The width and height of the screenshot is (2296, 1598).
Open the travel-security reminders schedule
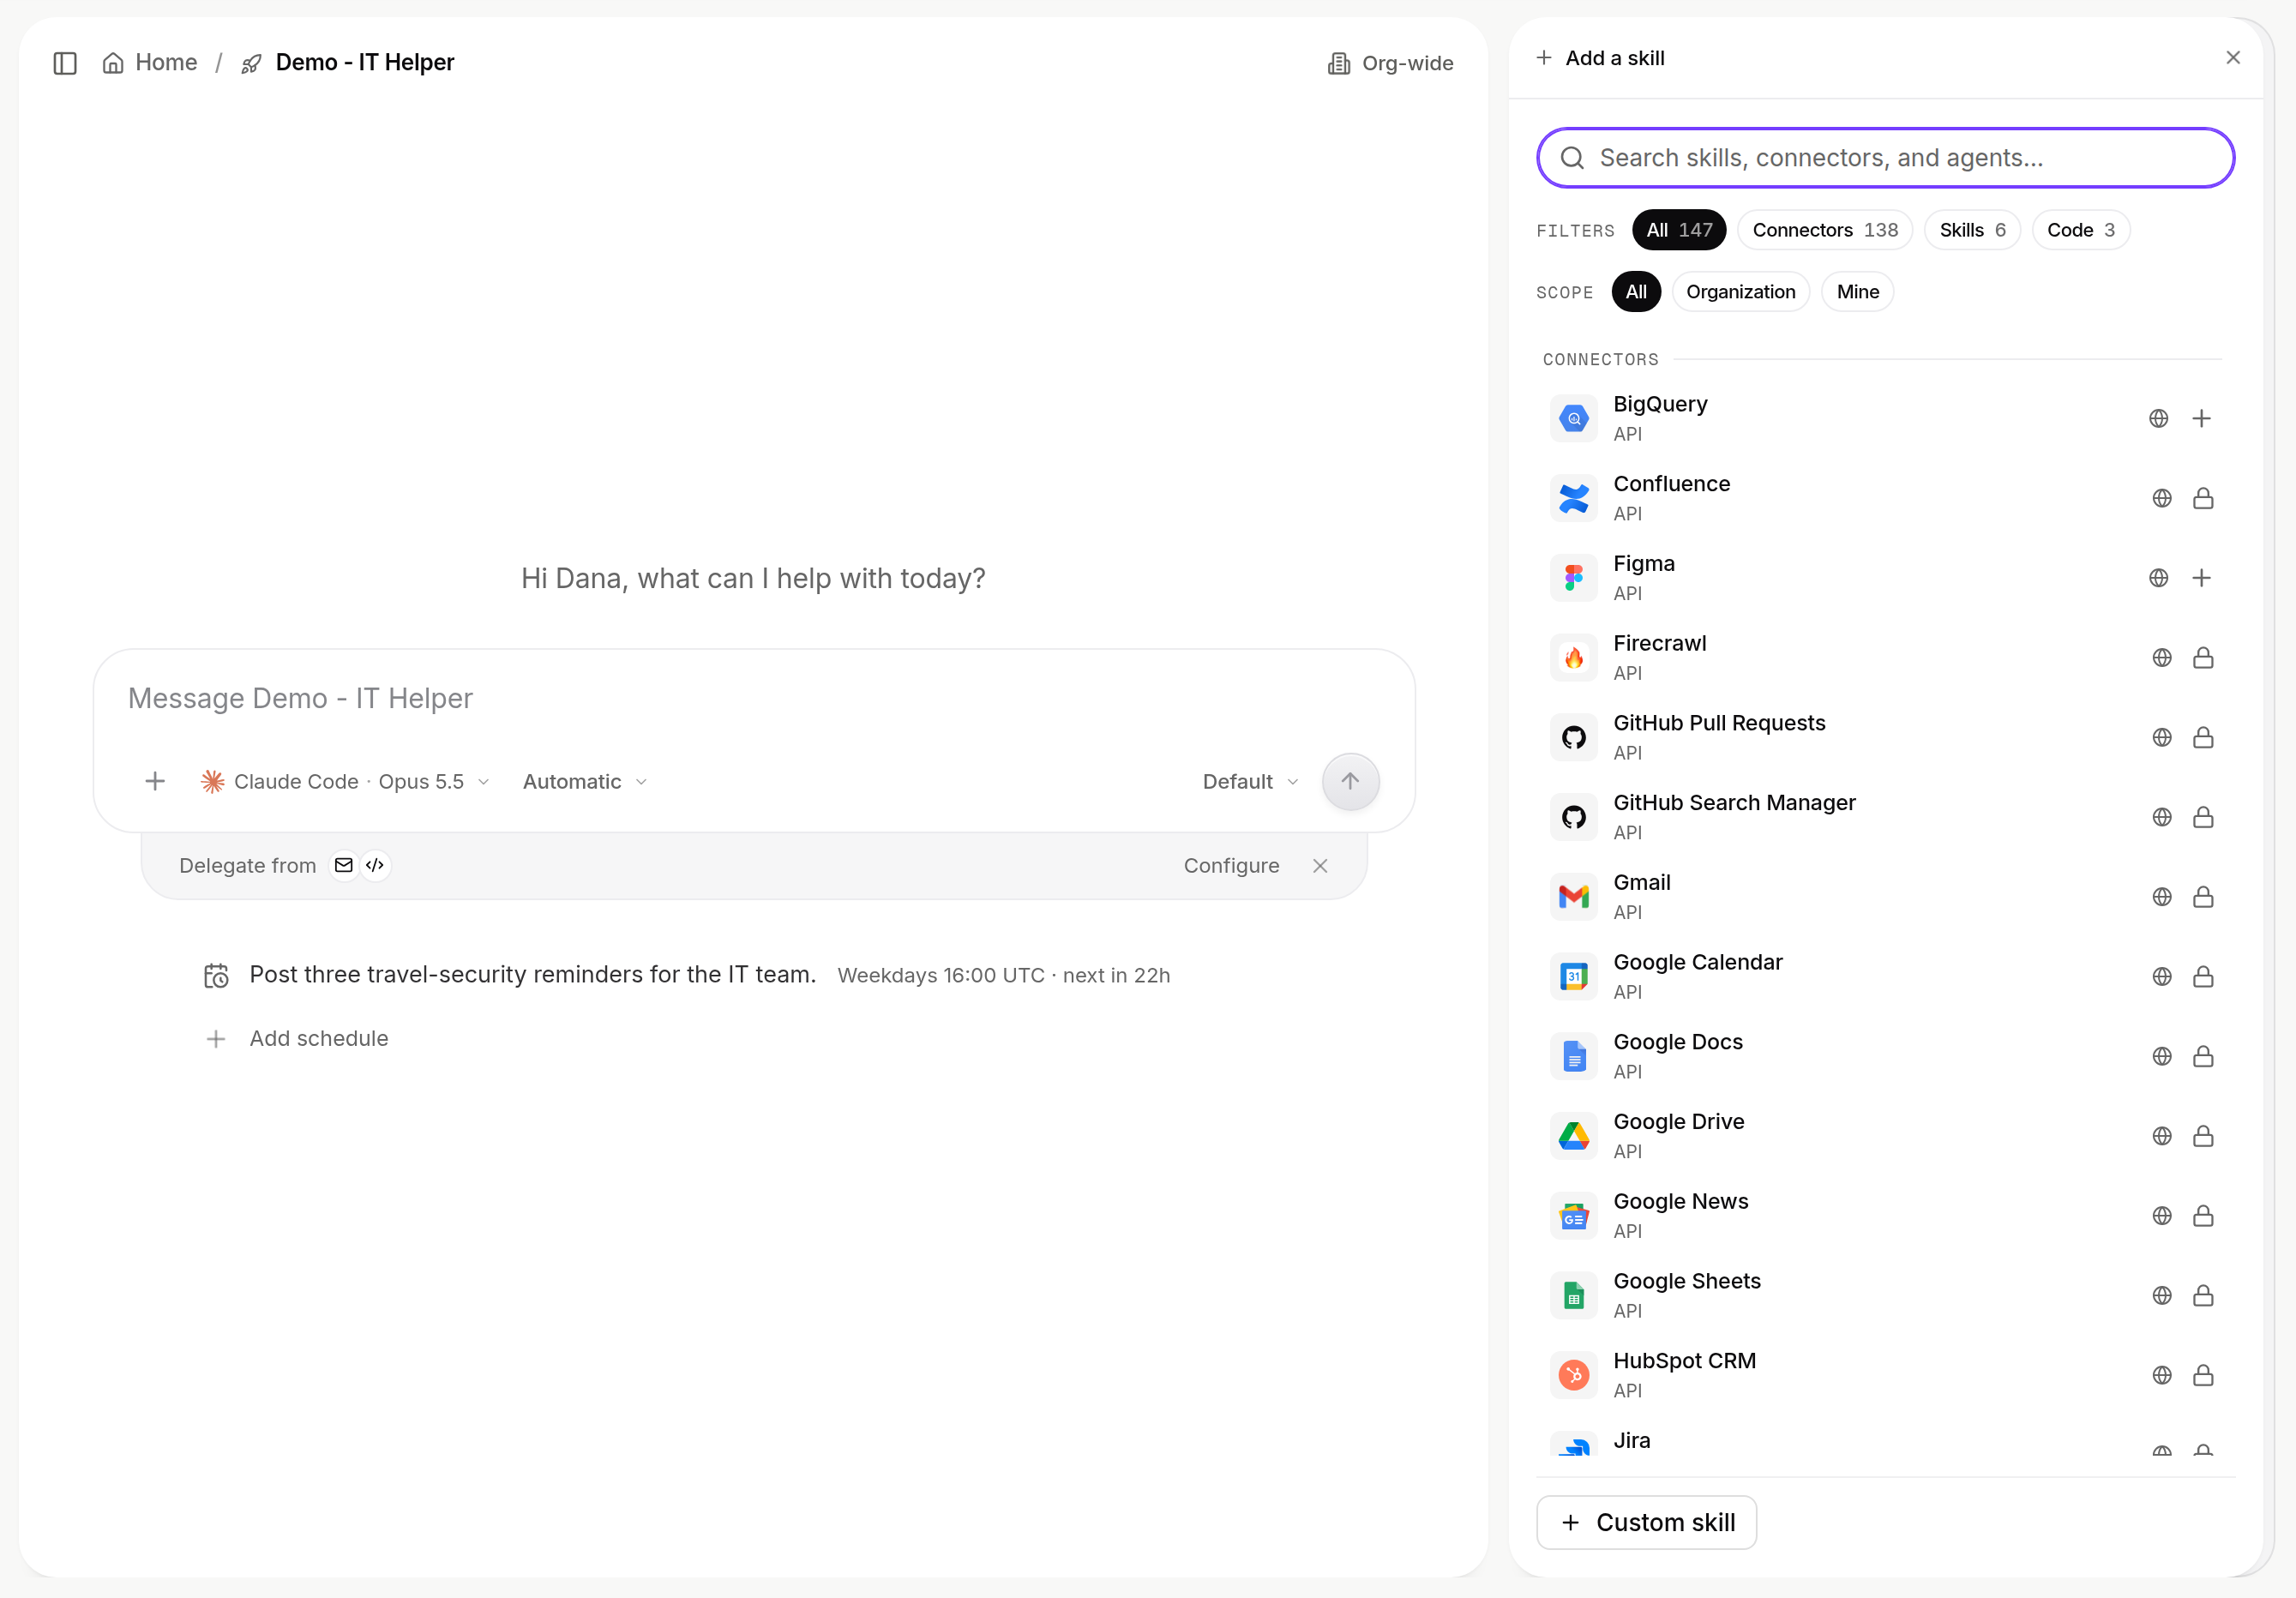tap(686, 975)
